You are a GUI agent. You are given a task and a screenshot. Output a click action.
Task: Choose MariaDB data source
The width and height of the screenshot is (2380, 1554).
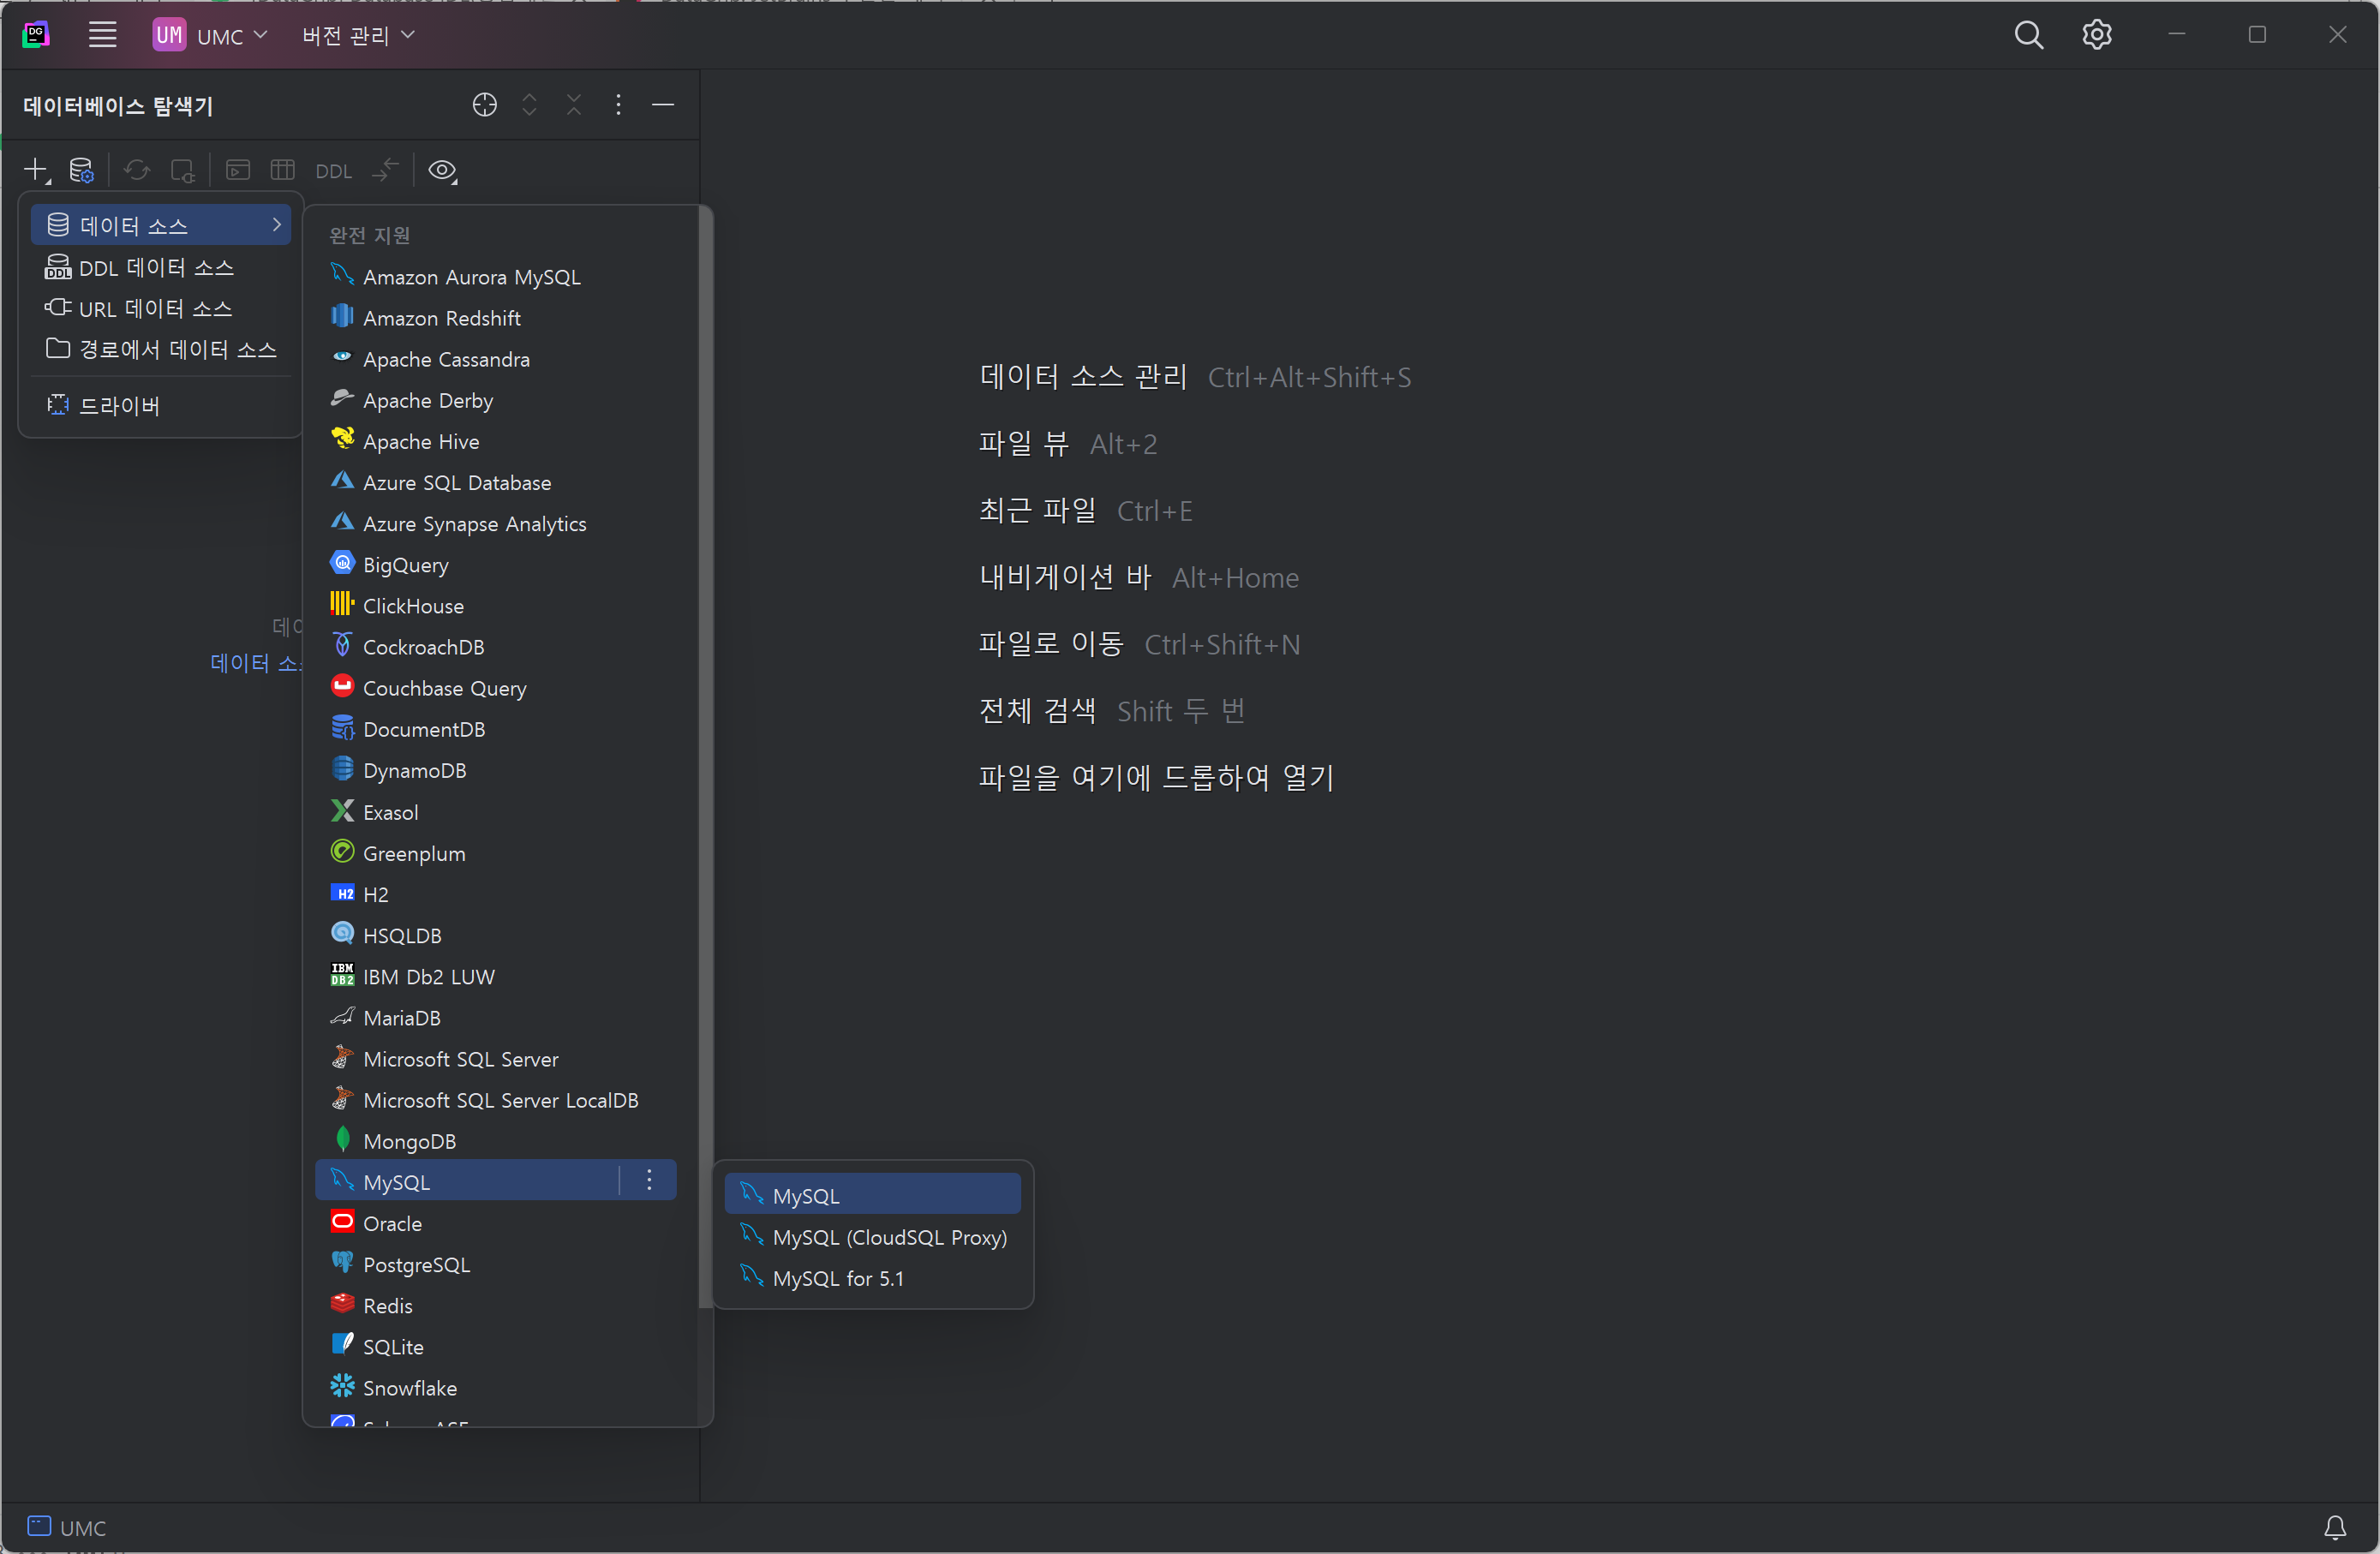(x=496, y=1017)
